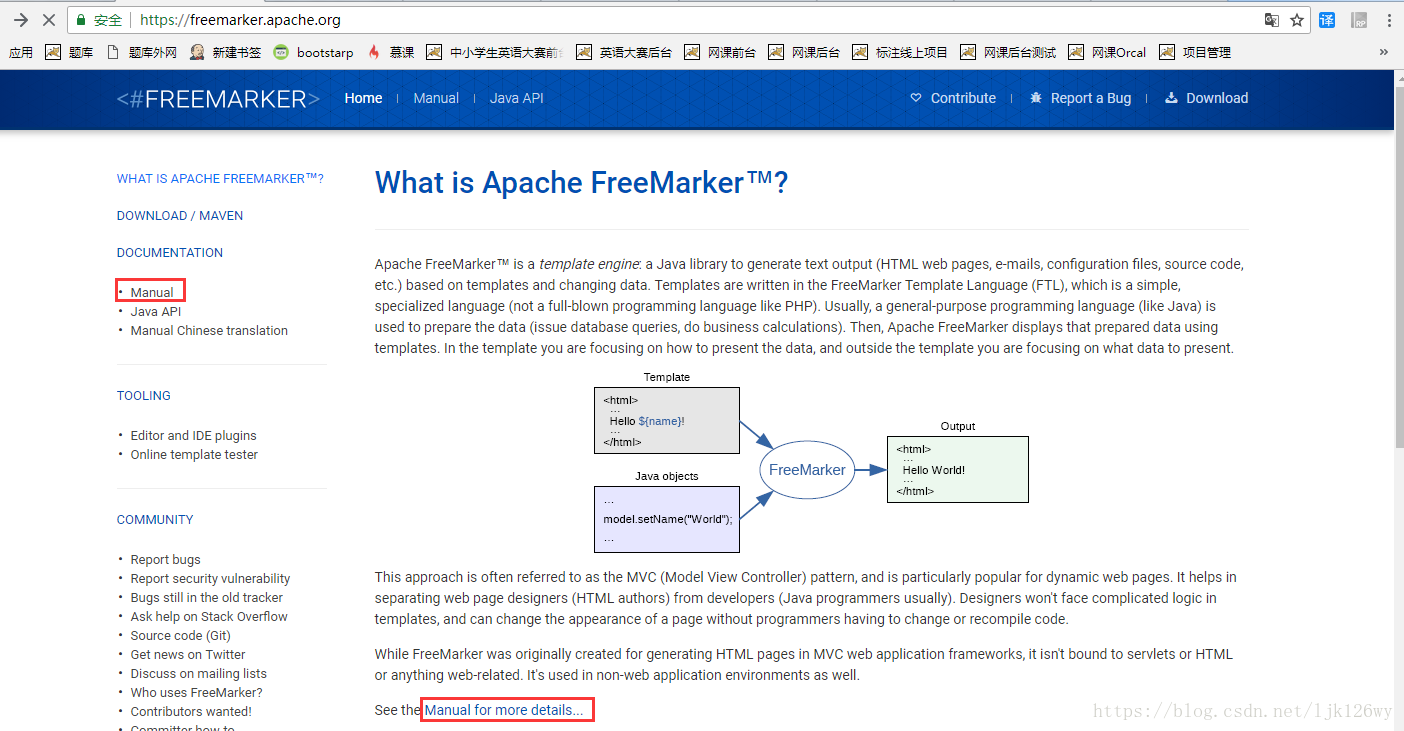
Task: Open Manual Chinese translation link
Action: pos(209,331)
